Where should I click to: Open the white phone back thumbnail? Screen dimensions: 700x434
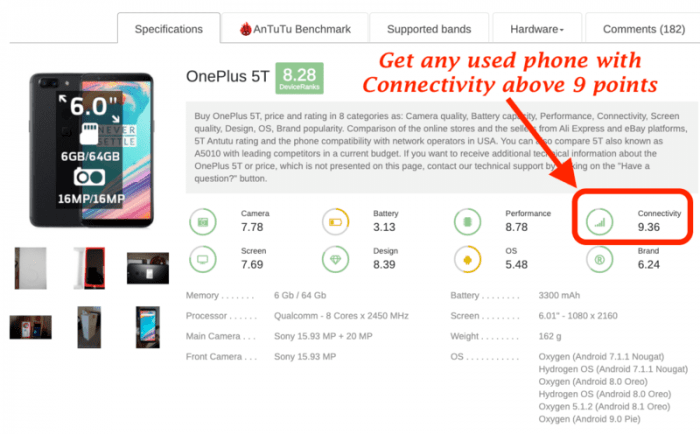pyautogui.click(x=30, y=268)
